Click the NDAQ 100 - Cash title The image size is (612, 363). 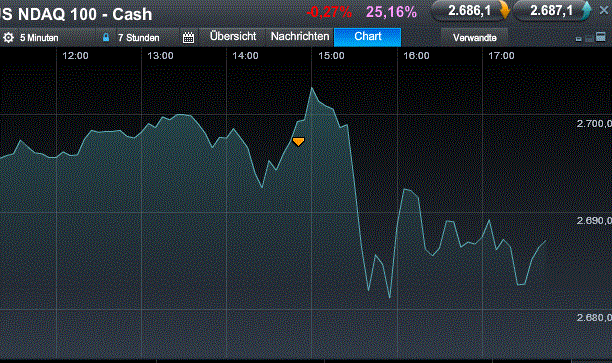(76, 14)
